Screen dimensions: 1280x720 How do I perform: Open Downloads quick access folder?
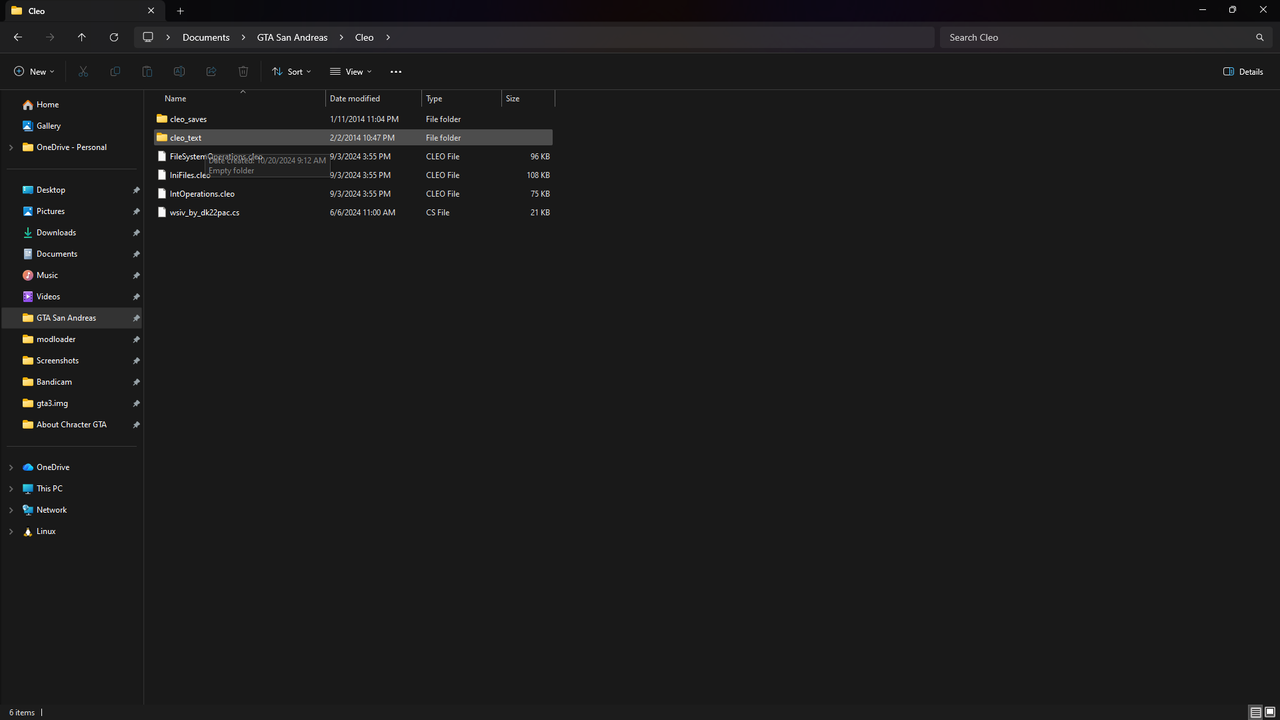(56, 233)
